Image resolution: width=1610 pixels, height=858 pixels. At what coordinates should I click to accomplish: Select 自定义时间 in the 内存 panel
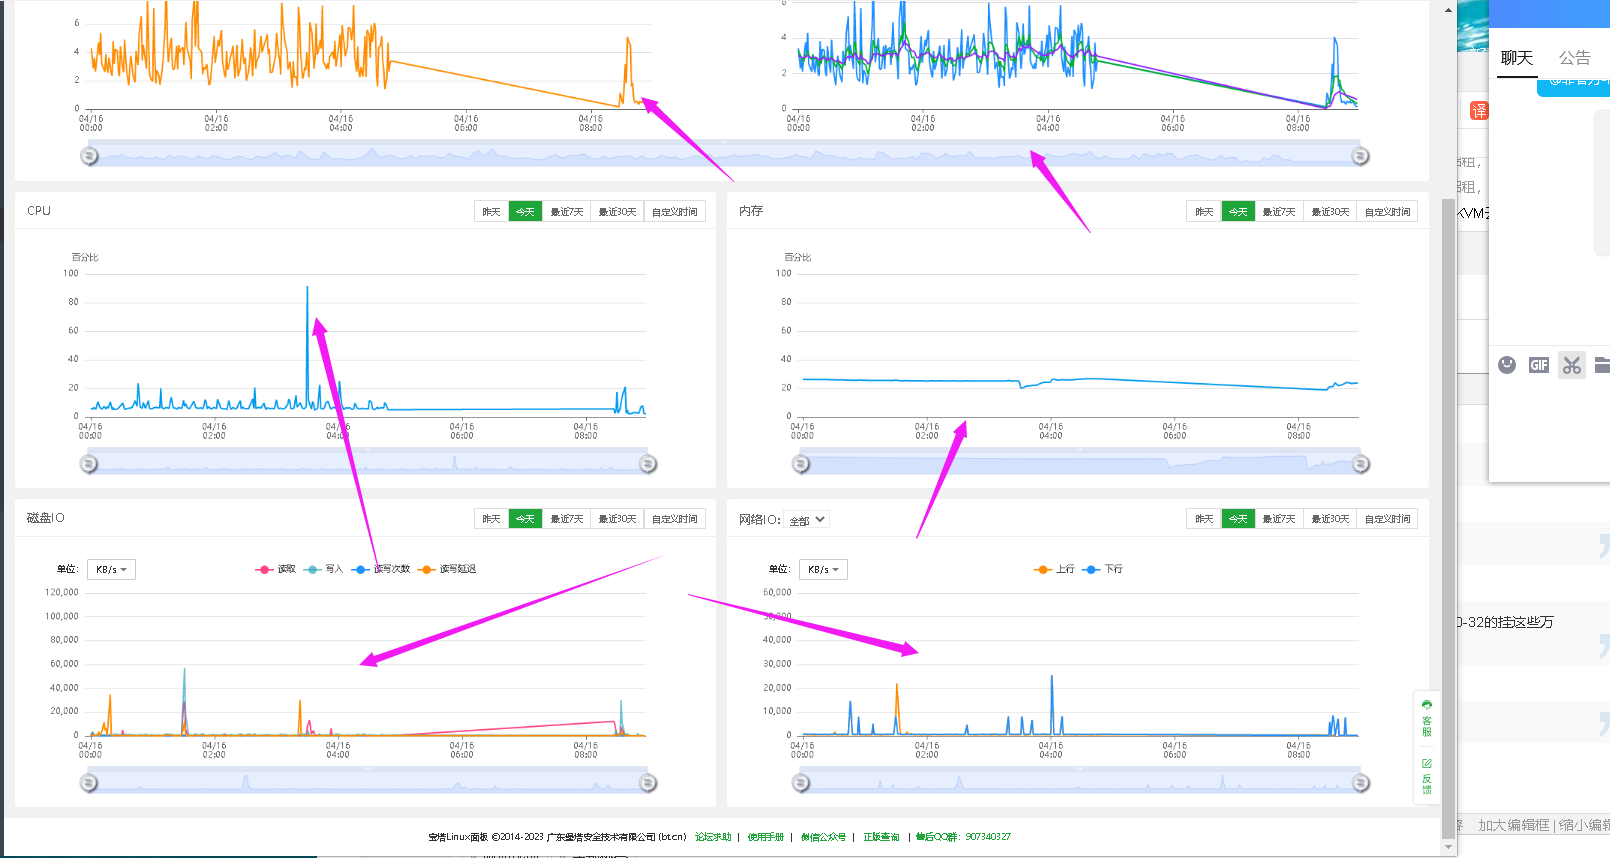pyautogui.click(x=1387, y=211)
